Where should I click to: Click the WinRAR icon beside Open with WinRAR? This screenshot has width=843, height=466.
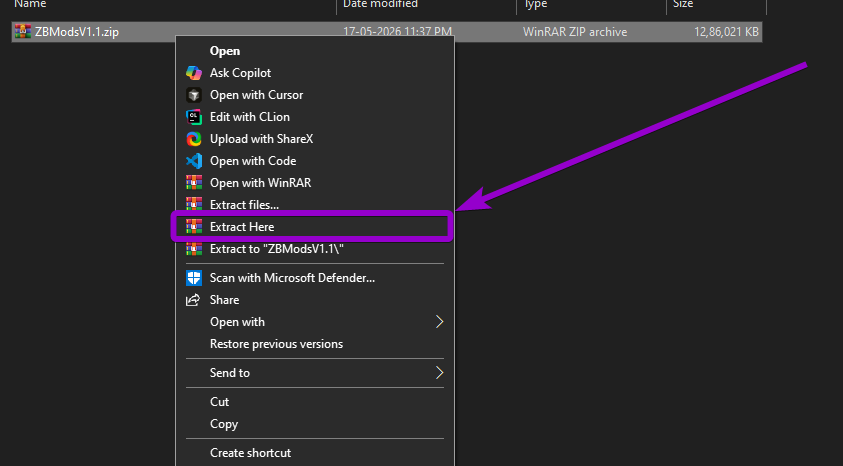pos(194,183)
